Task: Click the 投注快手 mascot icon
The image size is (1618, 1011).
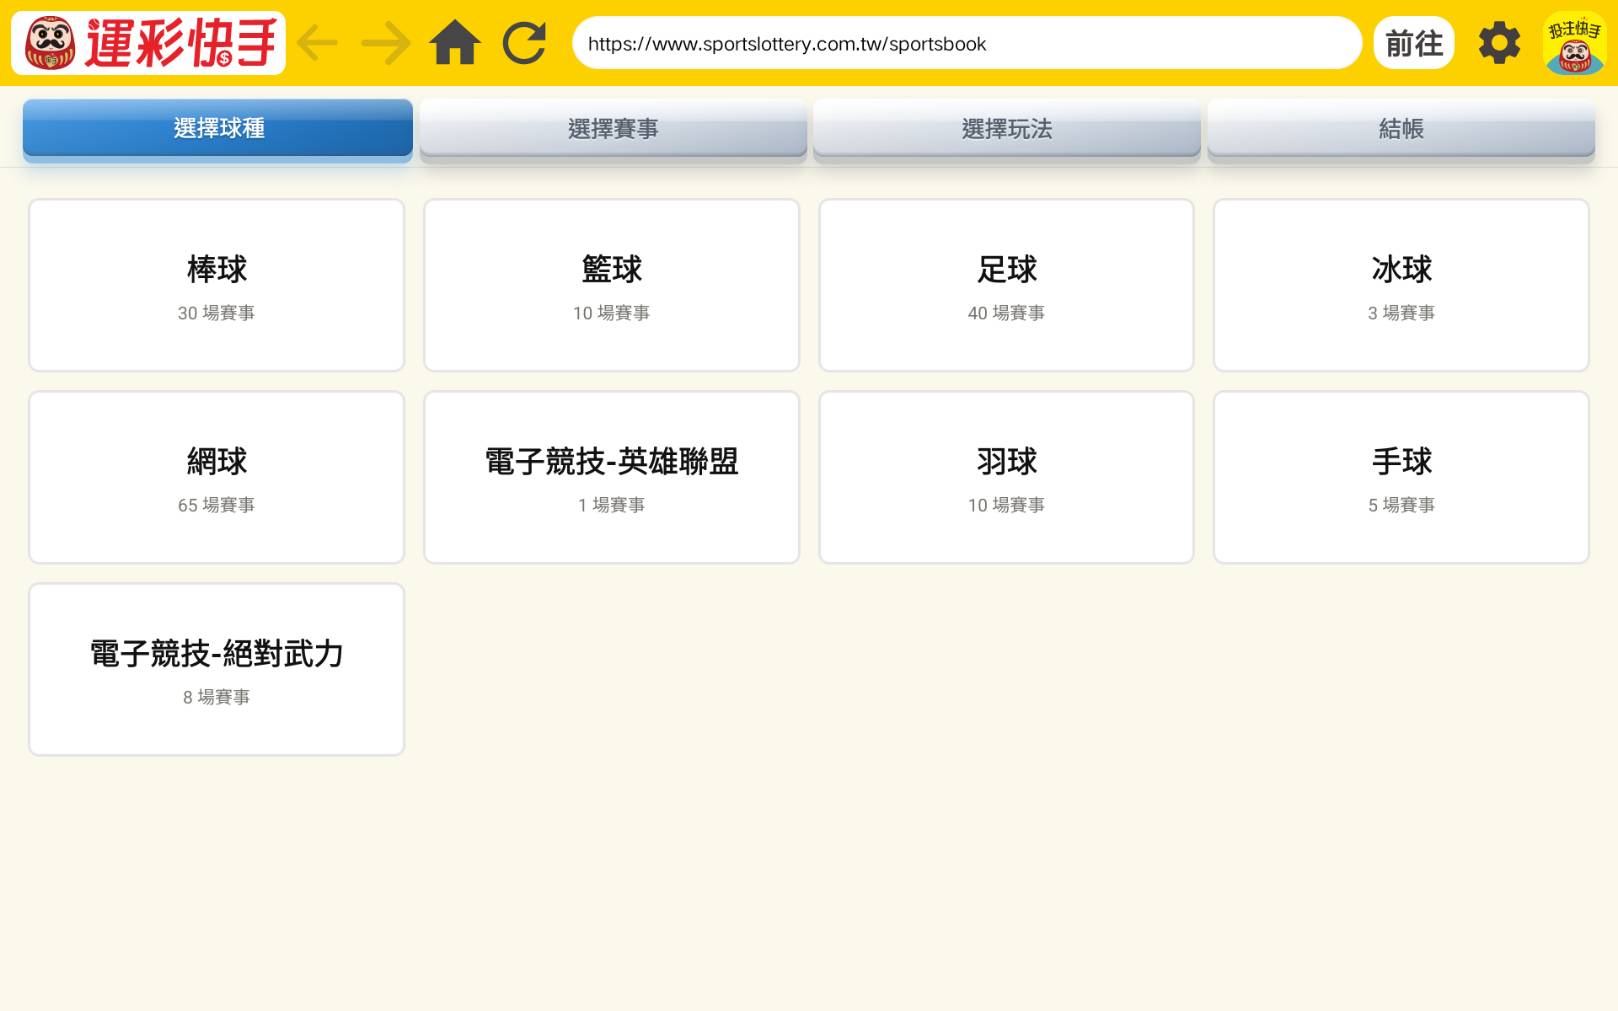Action: click(x=1575, y=43)
